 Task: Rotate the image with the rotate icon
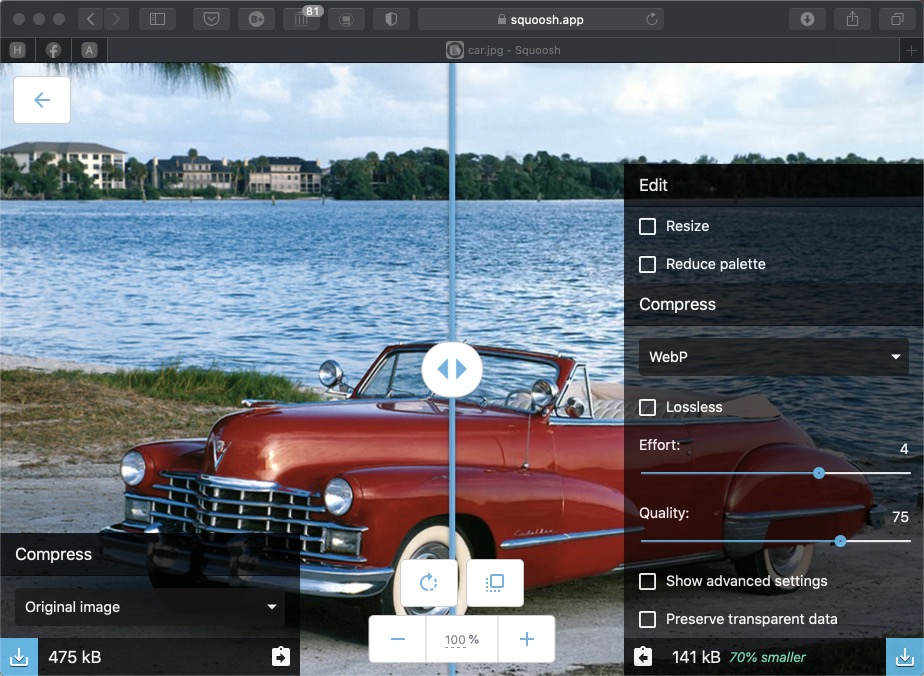tap(429, 582)
